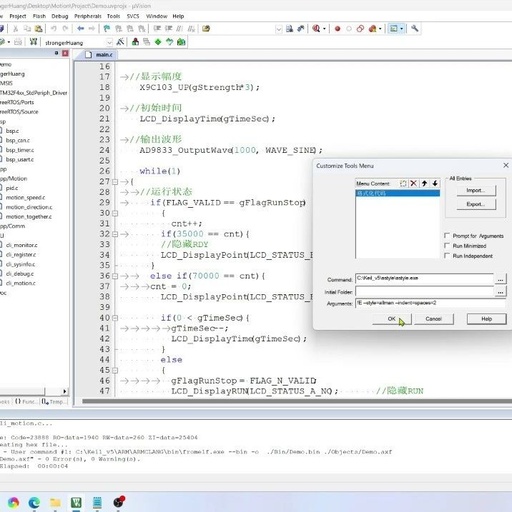Viewport: 512px width, 512px height.
Task: Navigate forwards with the right arrow icon
Action: pos(92,29)
